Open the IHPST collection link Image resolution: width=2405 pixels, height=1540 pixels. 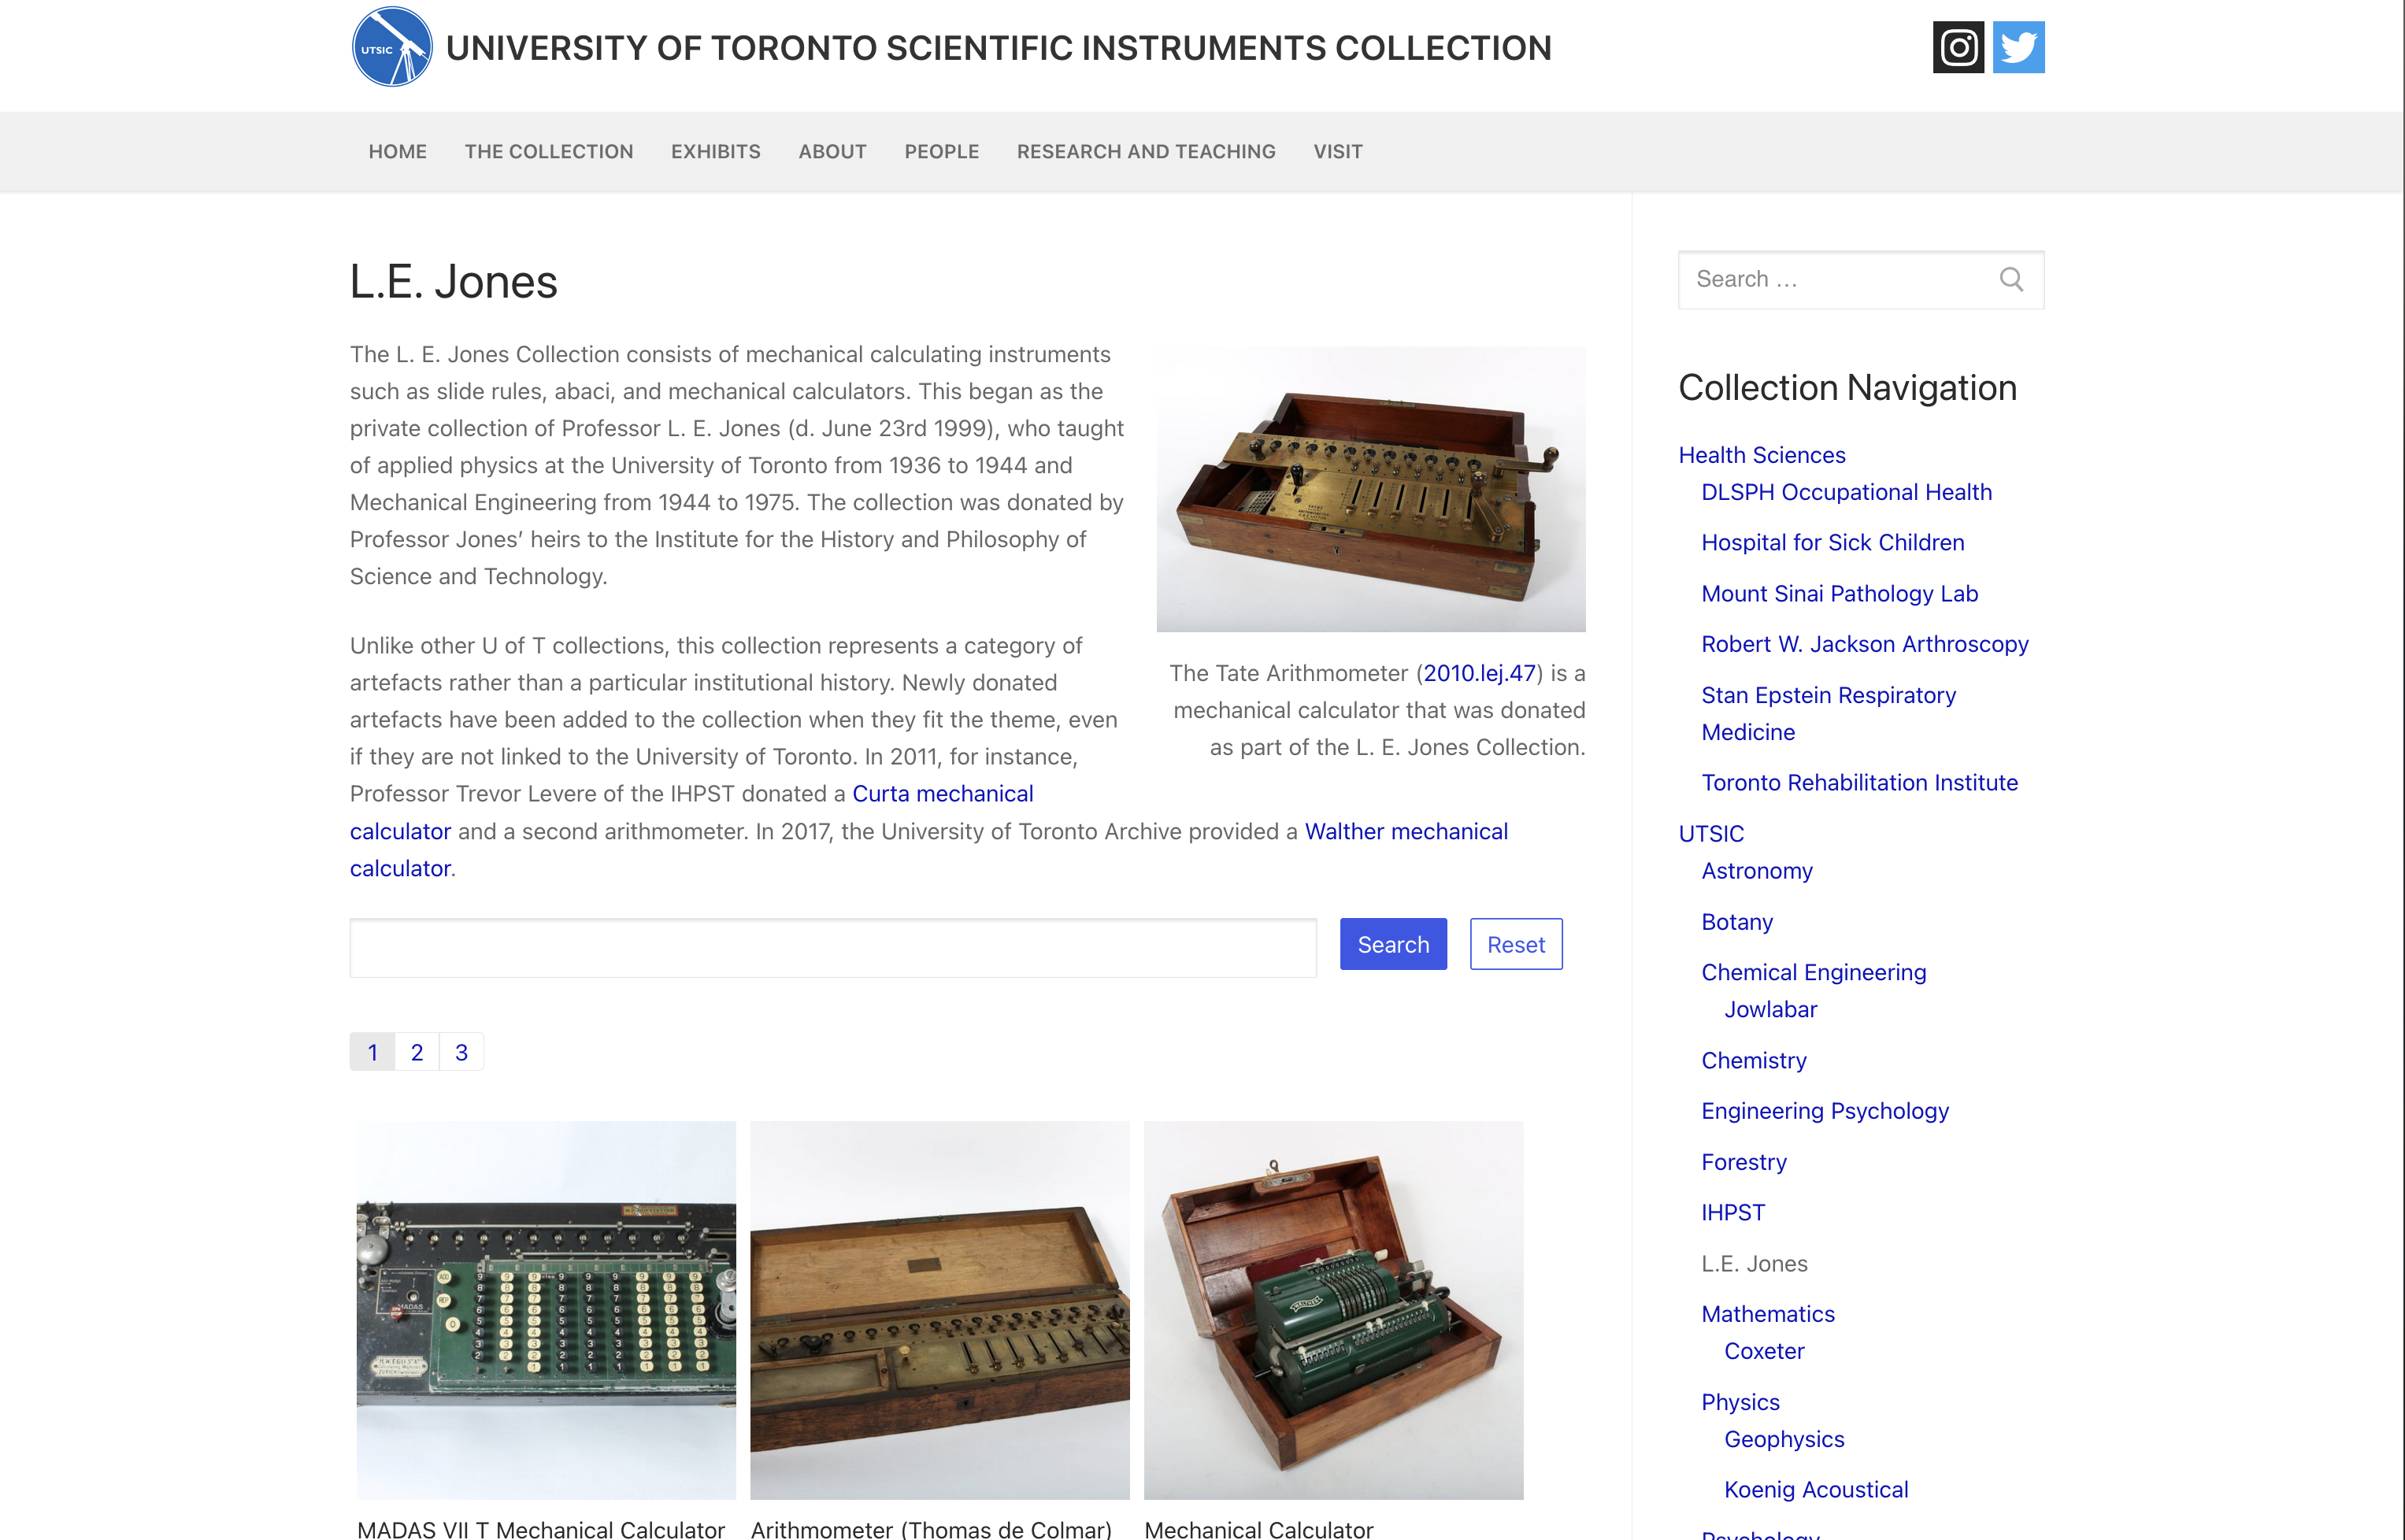[x=1732, y=1213]
